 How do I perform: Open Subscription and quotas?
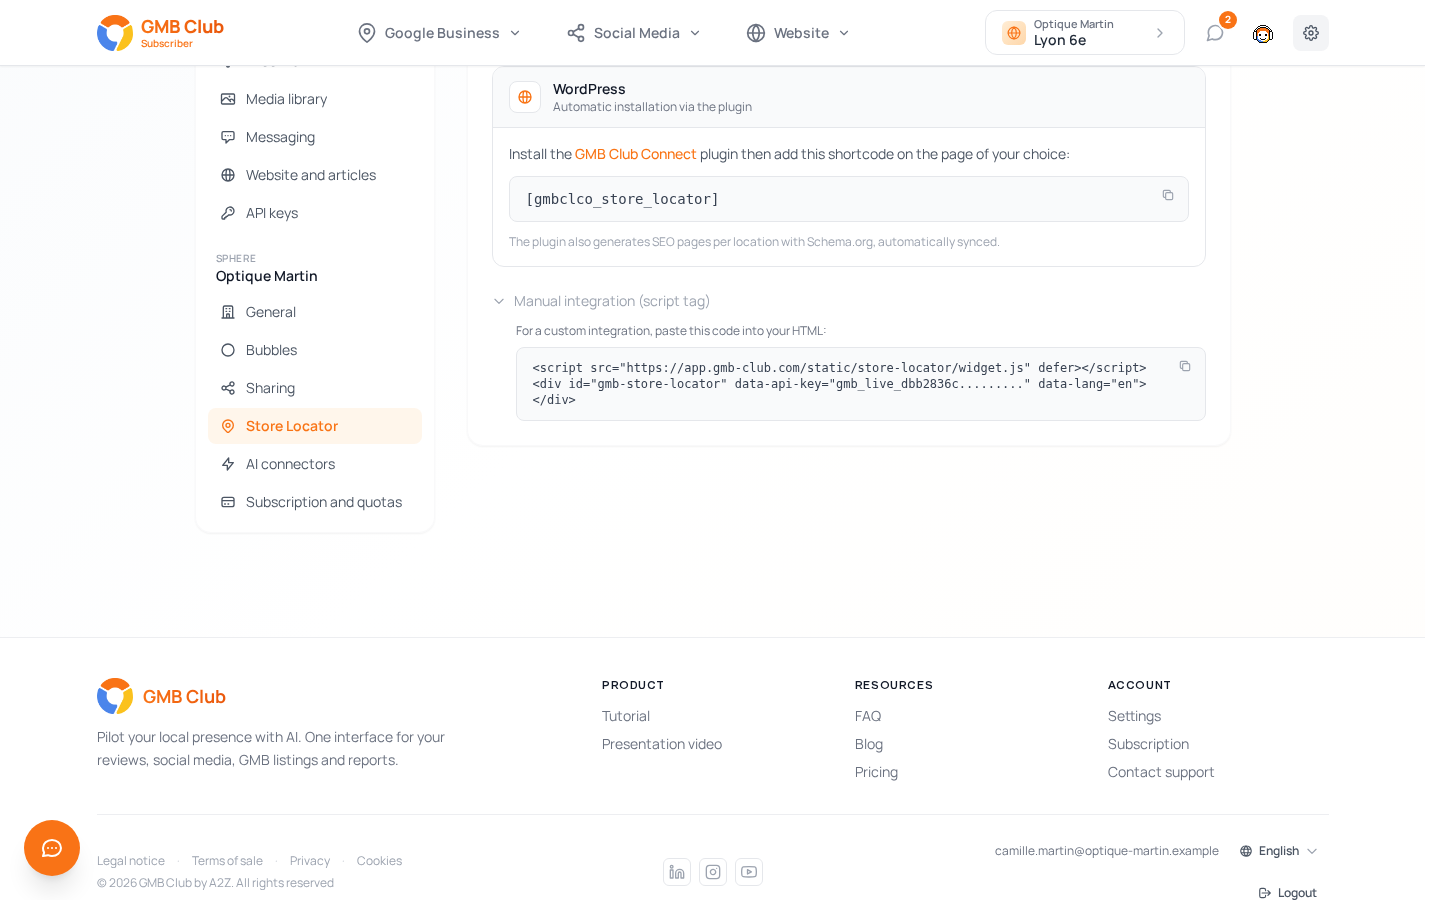coord(315,502)
